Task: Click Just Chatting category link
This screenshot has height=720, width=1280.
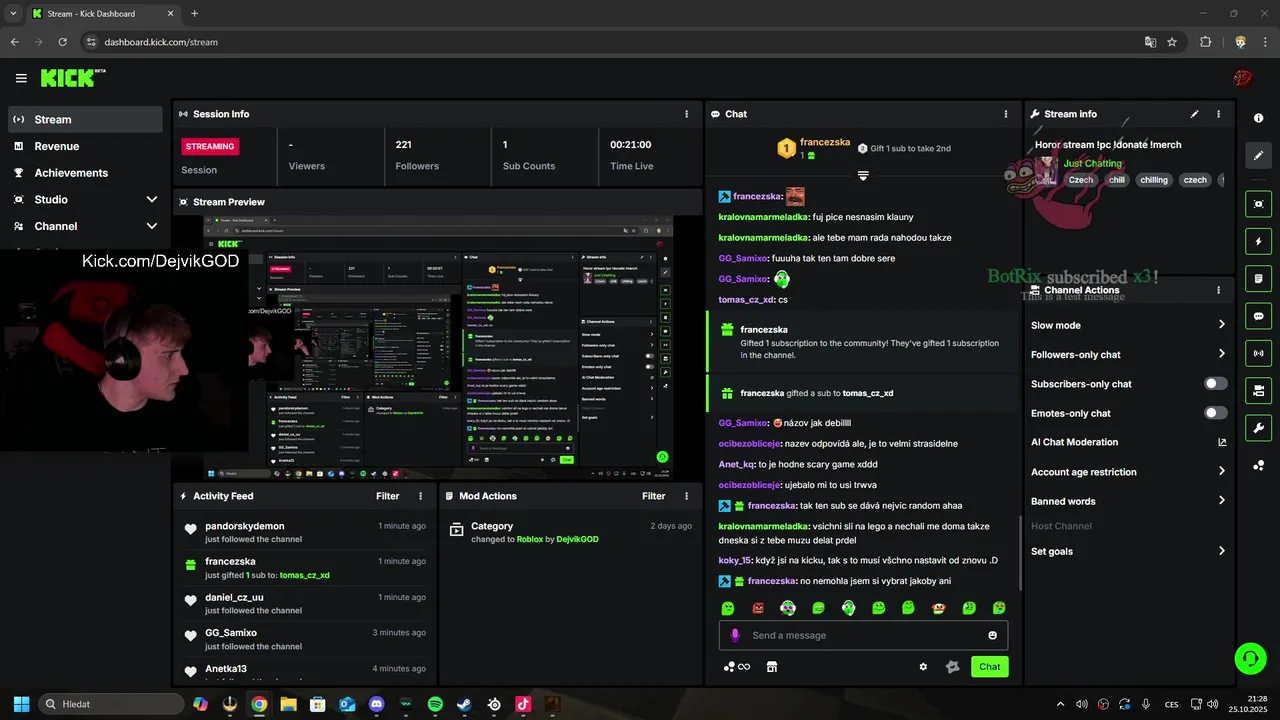Action: click(x=1092, y=163)
